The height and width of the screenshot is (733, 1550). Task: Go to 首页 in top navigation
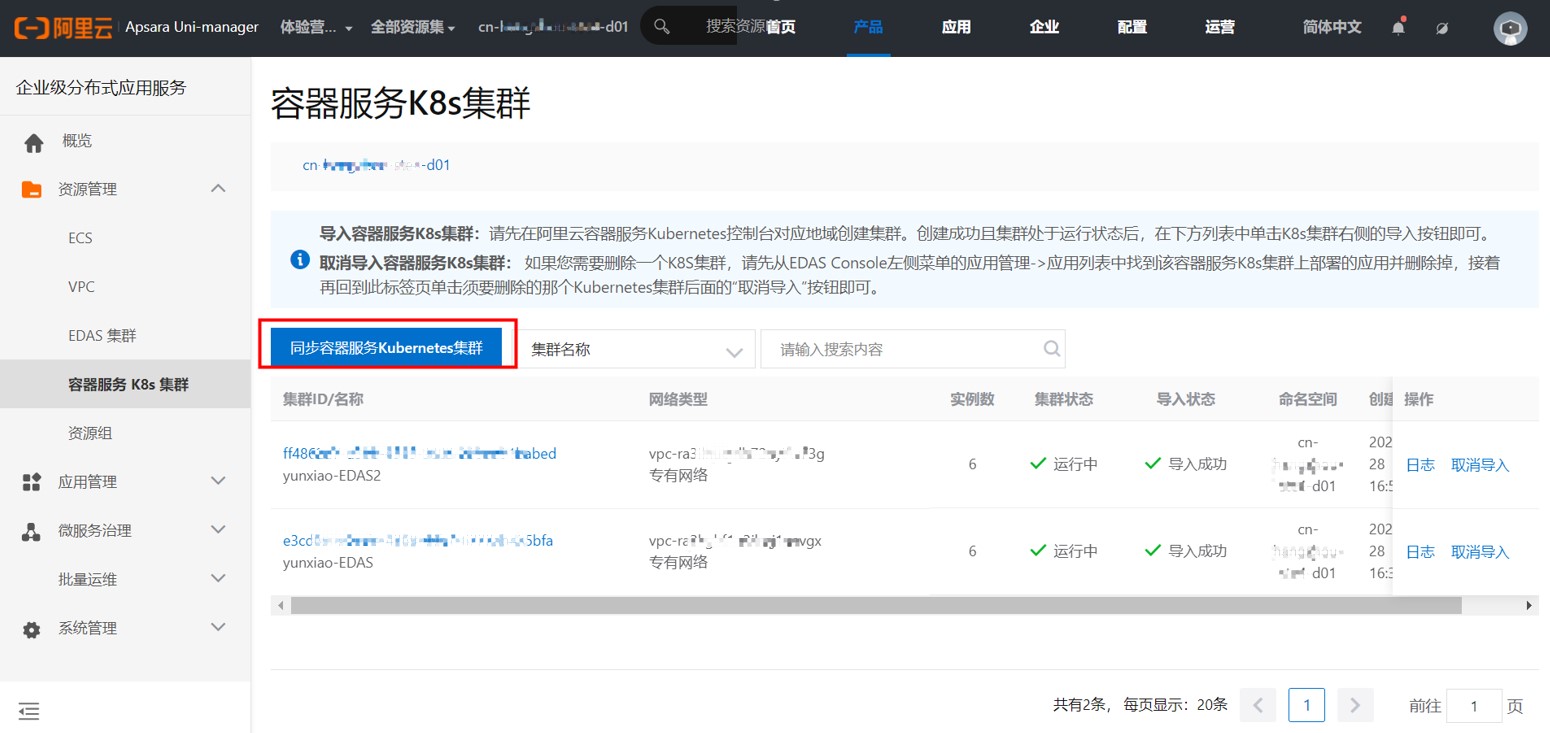[x=781, y=27]
